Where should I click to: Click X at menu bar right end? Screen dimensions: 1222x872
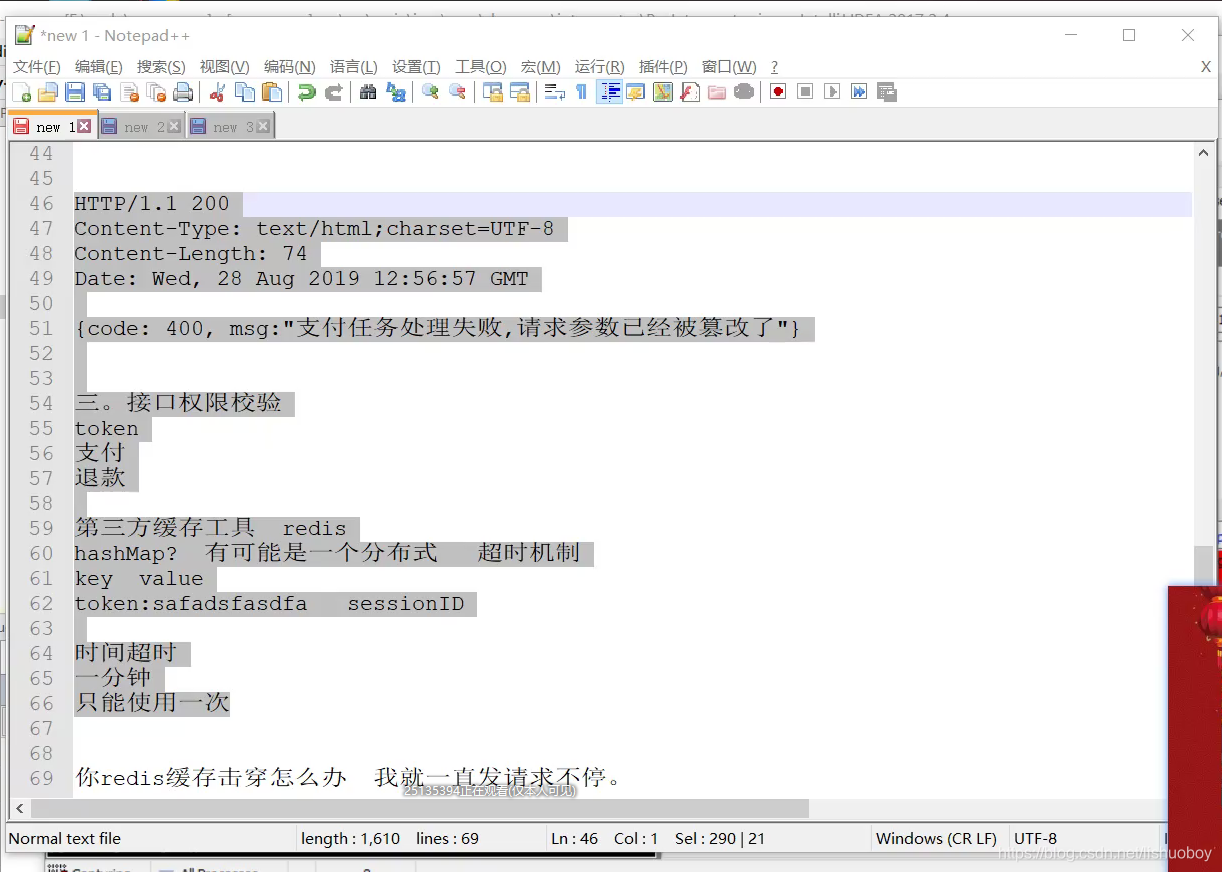click(x=1205, y=66)
